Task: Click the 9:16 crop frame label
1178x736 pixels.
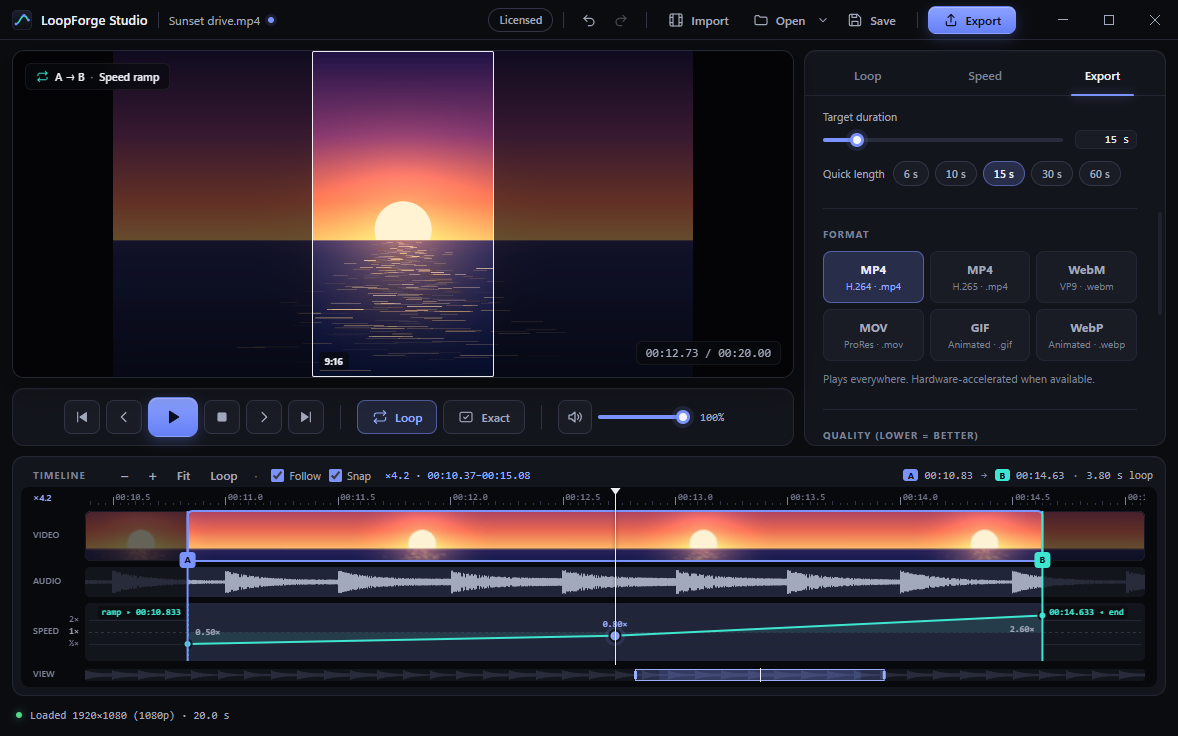Action: click(x=334, y=361)
